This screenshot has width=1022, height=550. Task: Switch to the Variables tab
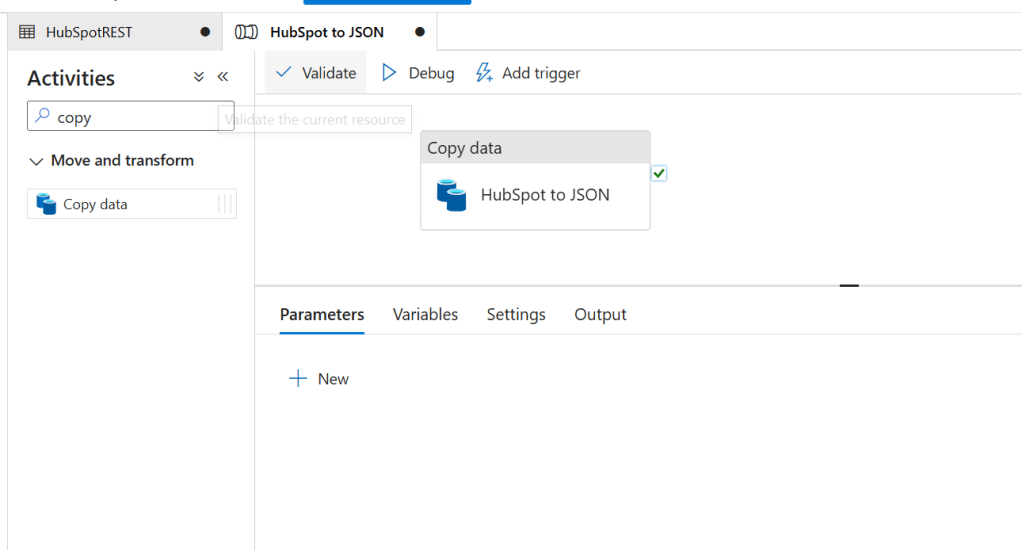click(x=425, y=315)
